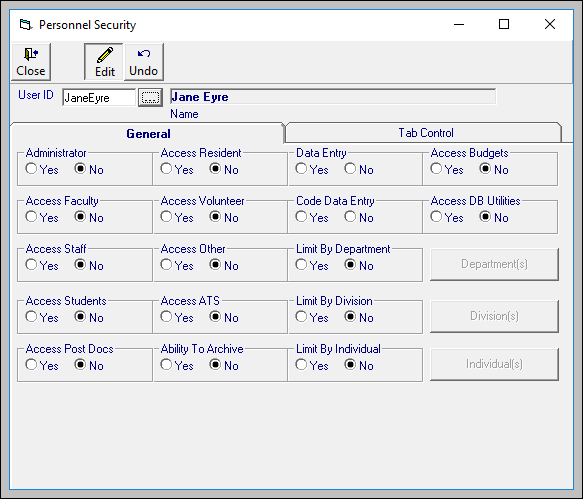Click the User ID input field

pos(99,98)
